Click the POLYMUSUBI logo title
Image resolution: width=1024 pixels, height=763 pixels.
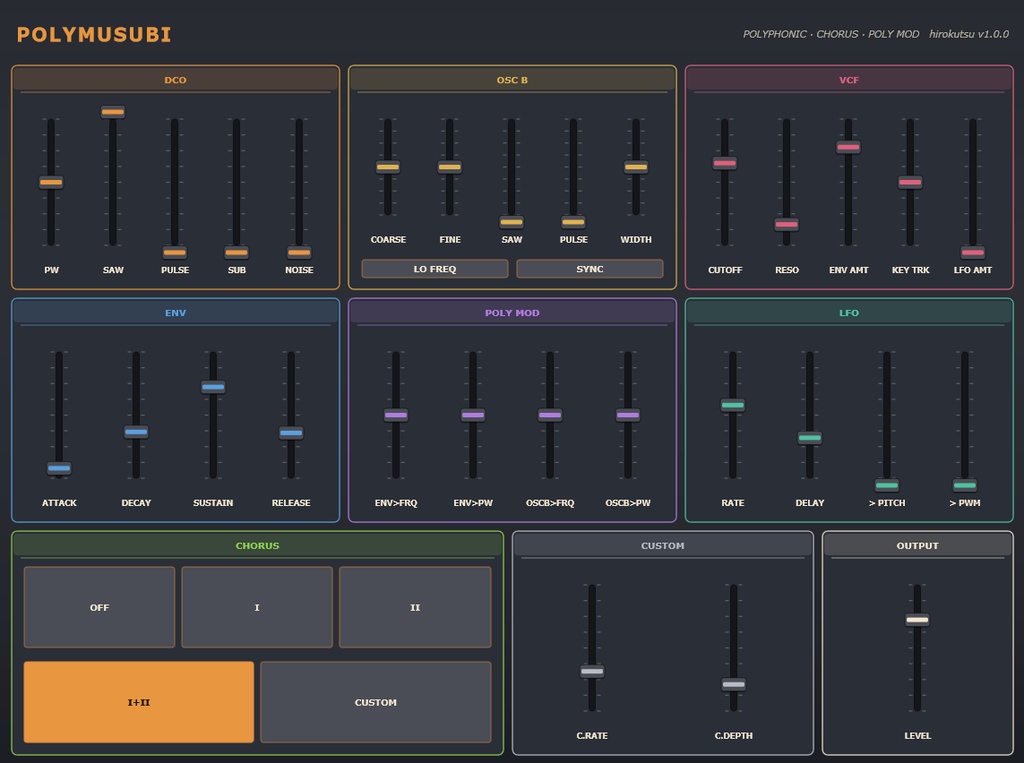(94, 35)
